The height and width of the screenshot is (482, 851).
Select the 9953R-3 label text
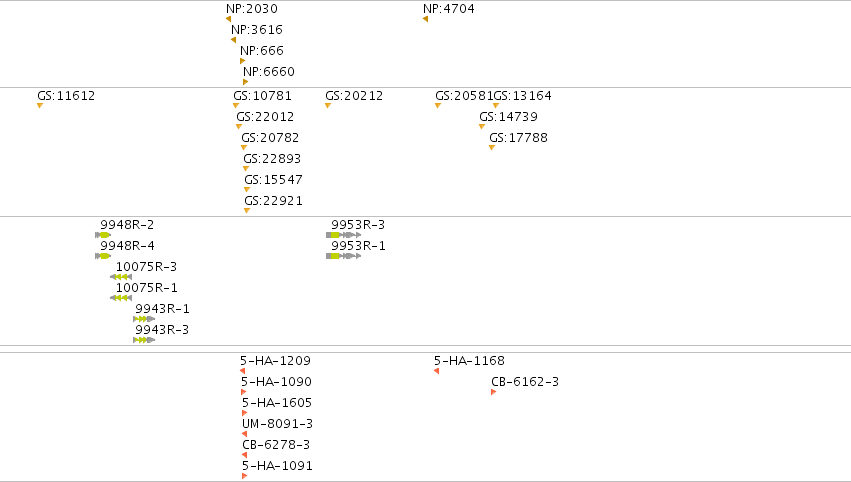[x=358, y=225]
